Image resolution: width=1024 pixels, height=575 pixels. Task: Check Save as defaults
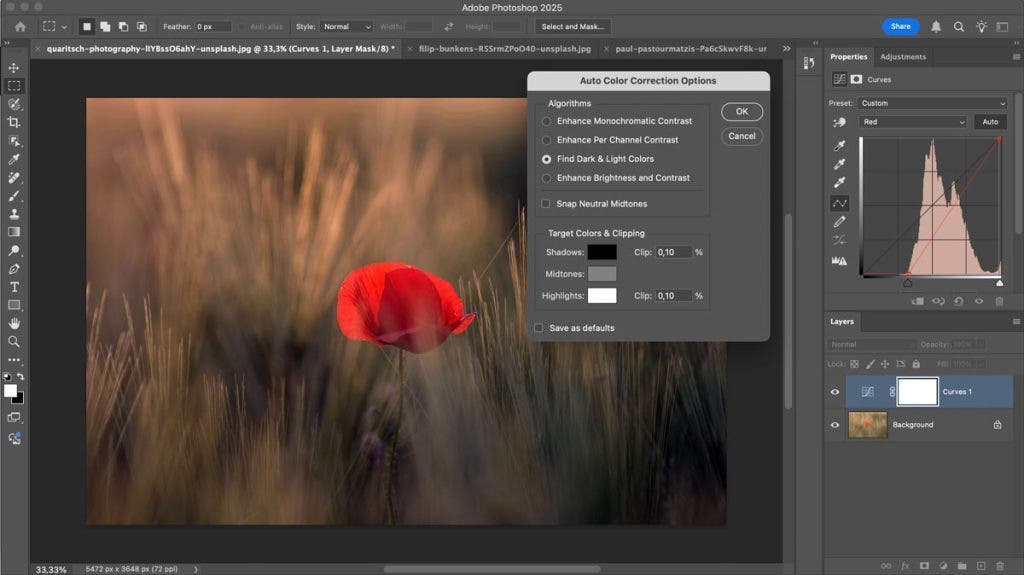pos(539,328)
